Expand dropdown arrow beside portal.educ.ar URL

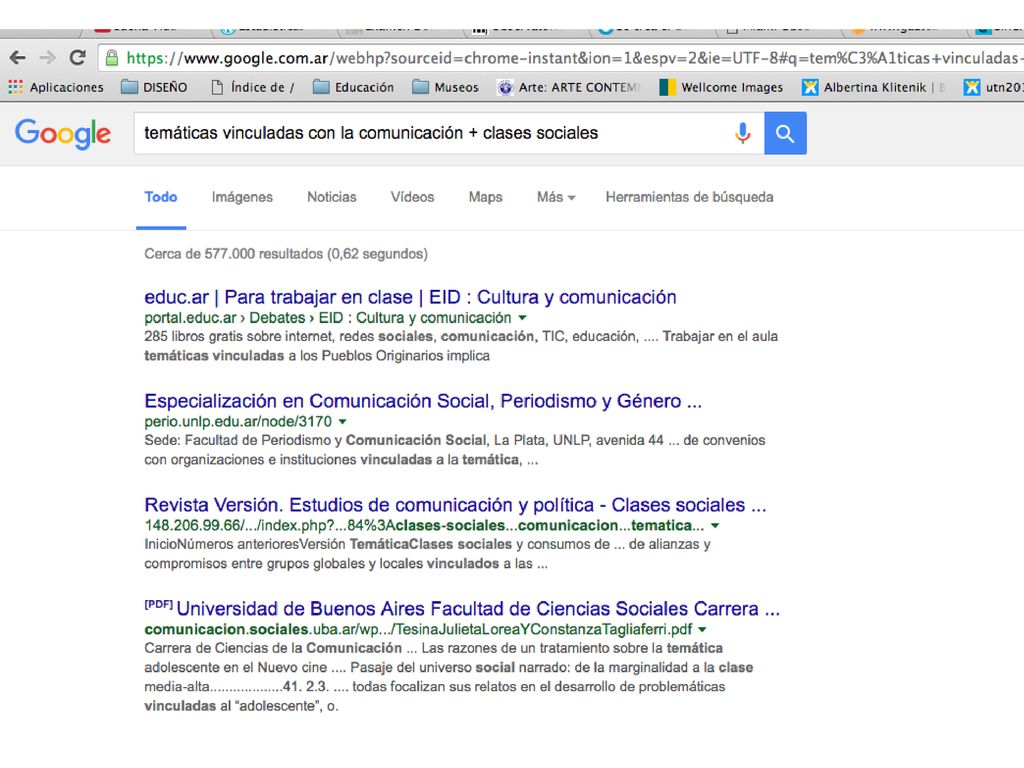click(522, 318)
